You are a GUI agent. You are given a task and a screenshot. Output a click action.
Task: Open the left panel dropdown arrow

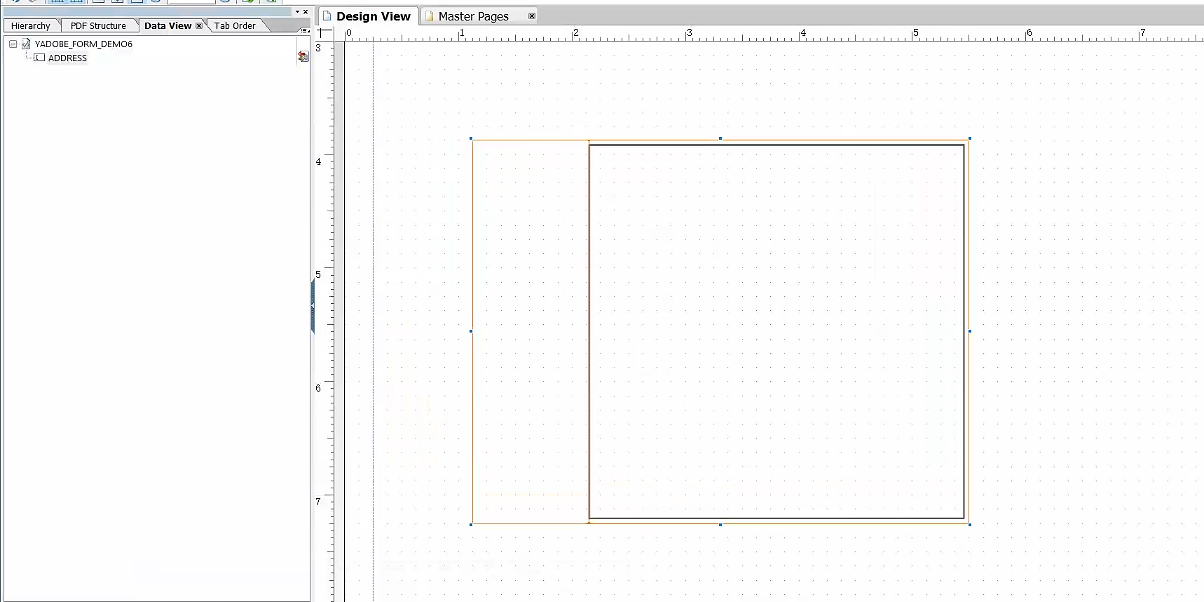click(x=296, y=12)
